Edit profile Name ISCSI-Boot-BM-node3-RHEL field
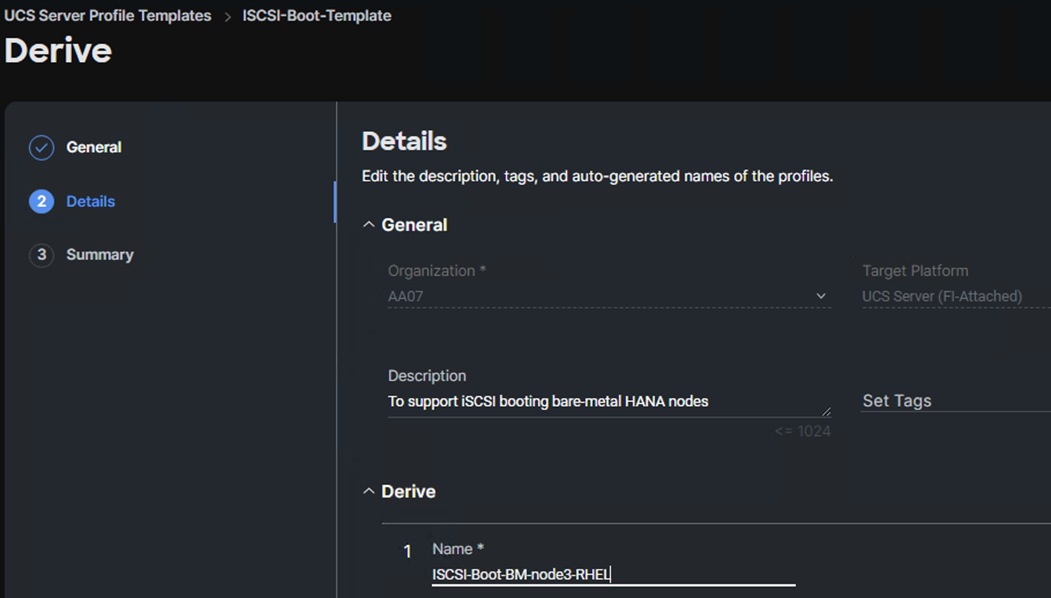This screenshot has width=1051, height=598. [x=613, y=575]
